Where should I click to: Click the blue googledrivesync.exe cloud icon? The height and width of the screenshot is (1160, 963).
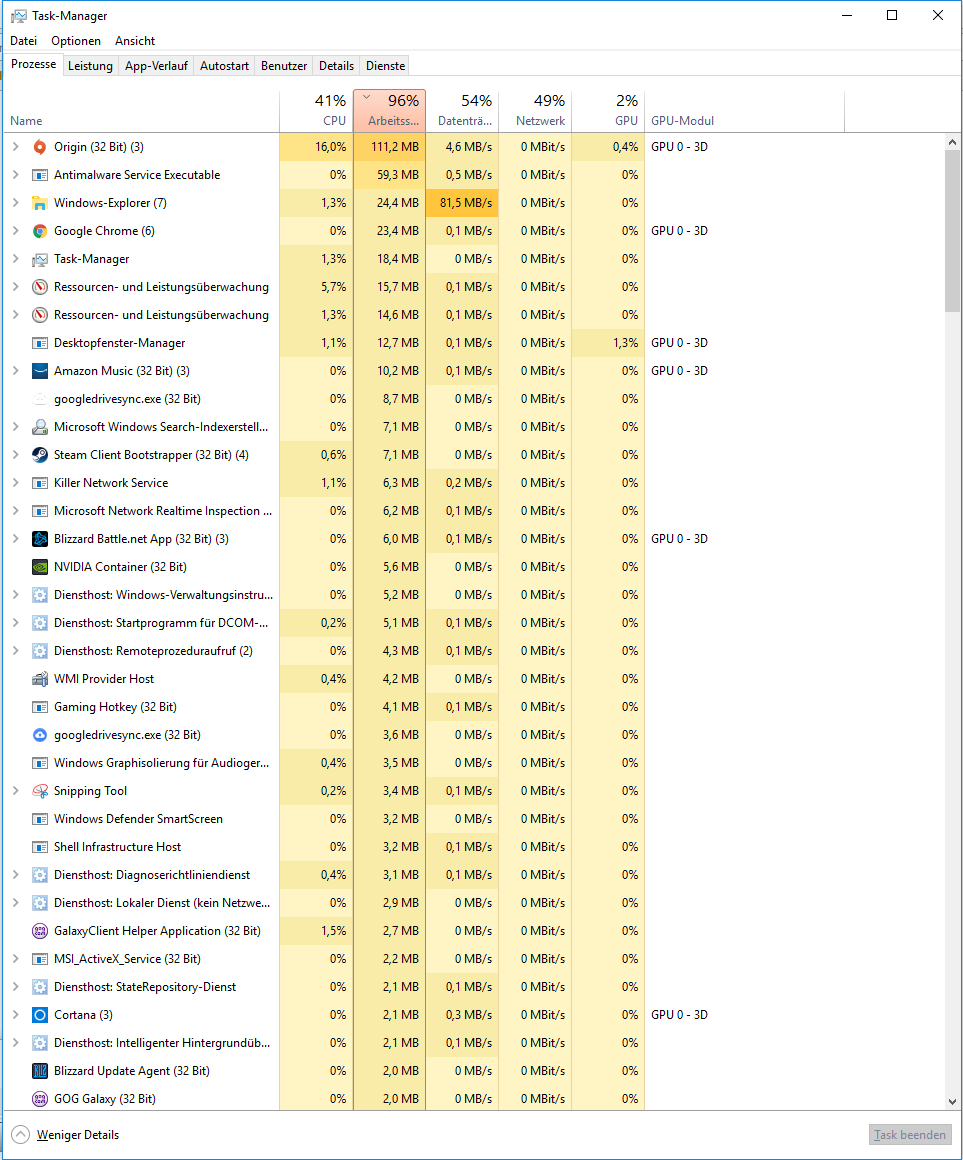40,735
